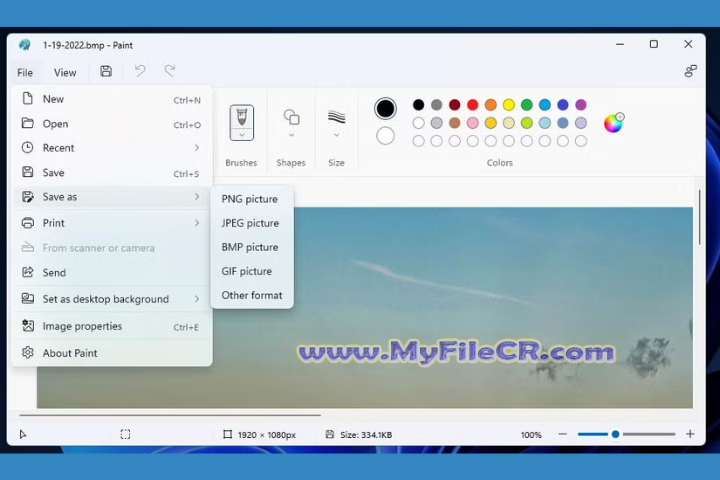
Task: Open Image properties menu entry
Action: click(x=113, y=326)
